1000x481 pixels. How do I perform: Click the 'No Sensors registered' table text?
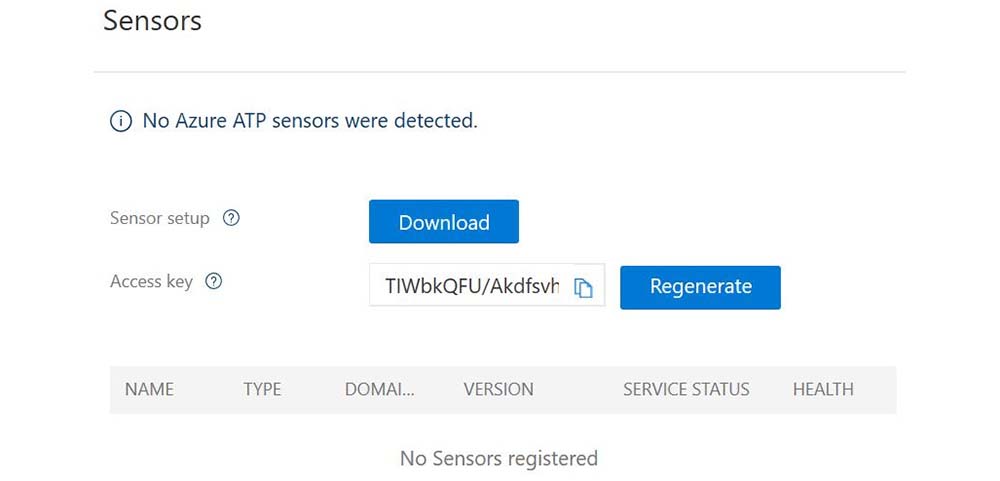pos(499,459)
